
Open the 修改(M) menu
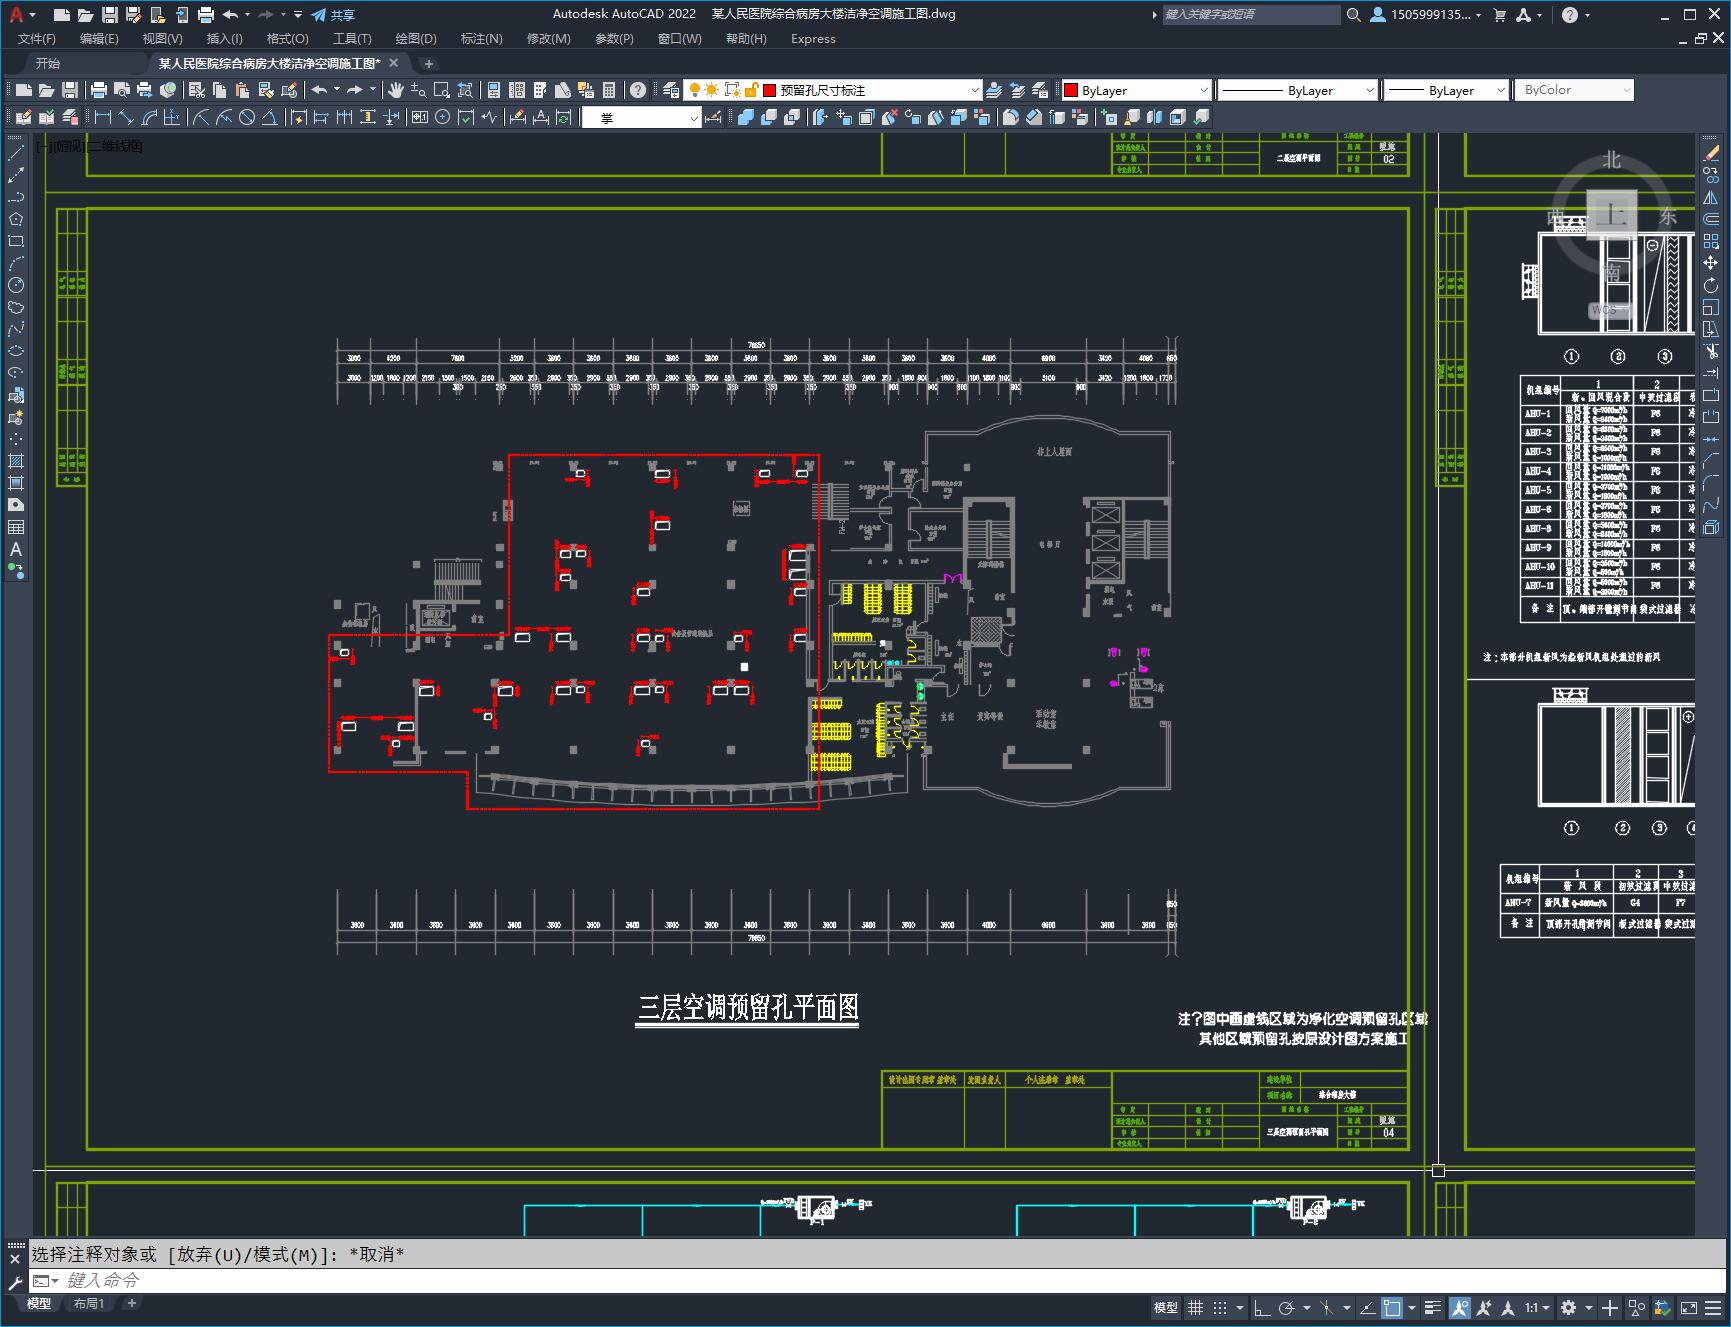pos(548,39)
